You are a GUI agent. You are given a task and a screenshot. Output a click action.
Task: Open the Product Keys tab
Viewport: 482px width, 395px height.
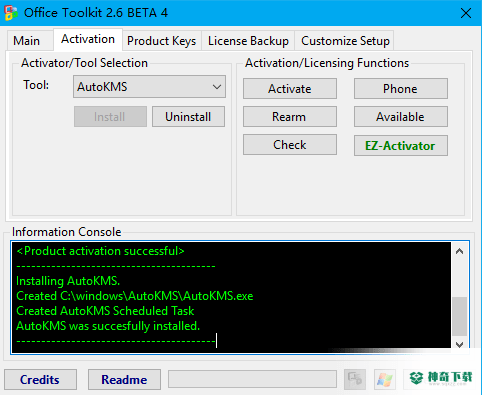coord(162,41)
